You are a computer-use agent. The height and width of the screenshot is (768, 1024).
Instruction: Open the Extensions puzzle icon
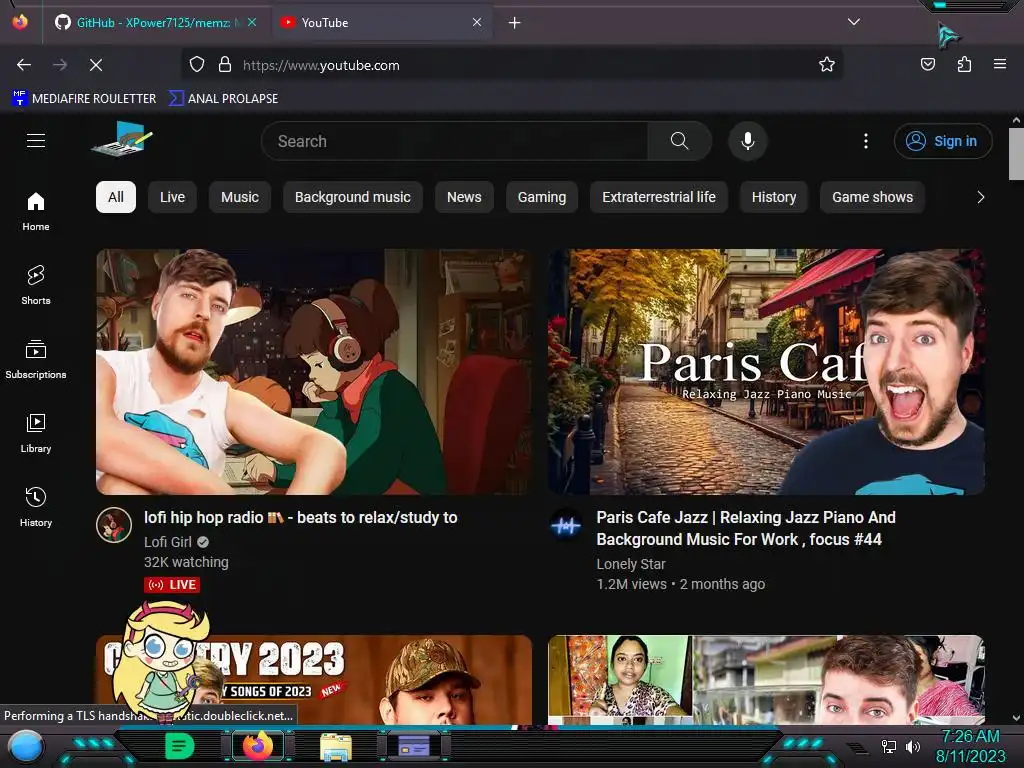point(964,64)
